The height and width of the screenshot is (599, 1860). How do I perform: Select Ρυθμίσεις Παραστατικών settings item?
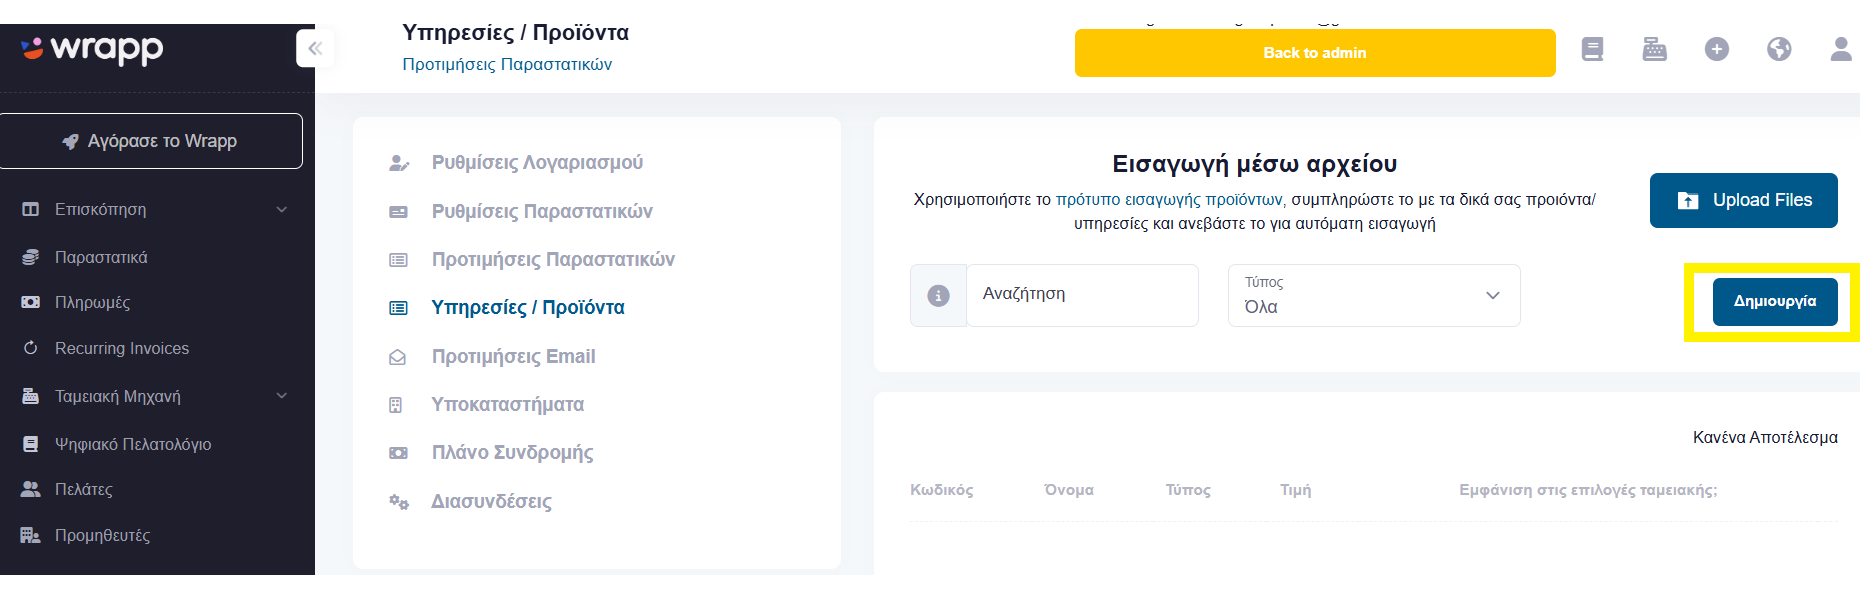click(542, 211)
